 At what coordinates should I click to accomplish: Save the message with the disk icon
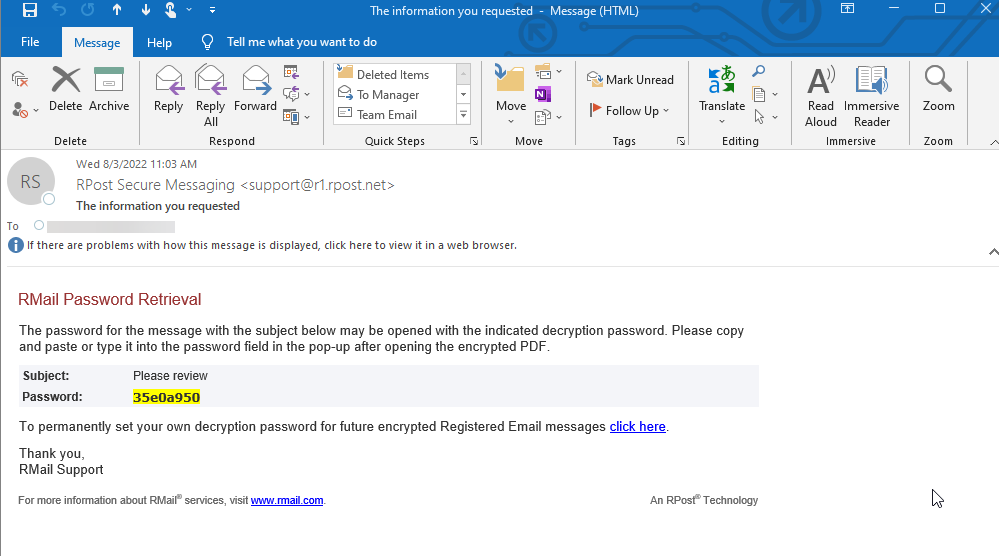(x=29, y=10)
